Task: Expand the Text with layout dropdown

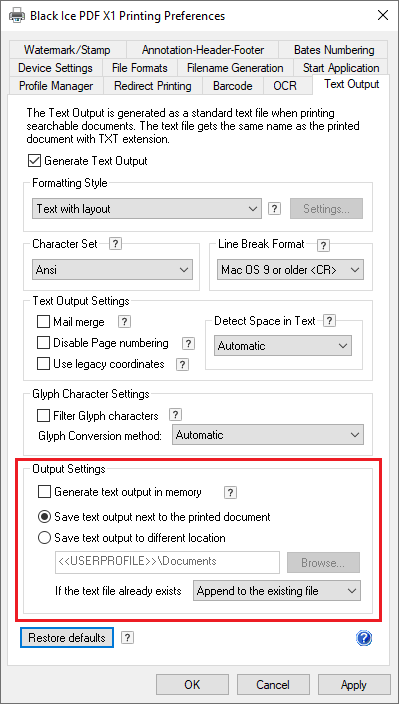Action: tap(146, 209)
